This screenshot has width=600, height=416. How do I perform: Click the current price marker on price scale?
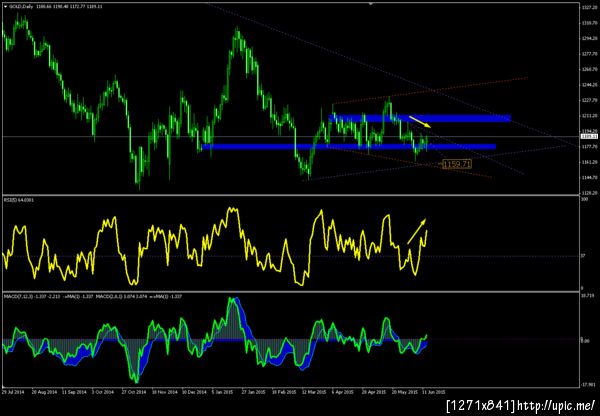point(589,136)
